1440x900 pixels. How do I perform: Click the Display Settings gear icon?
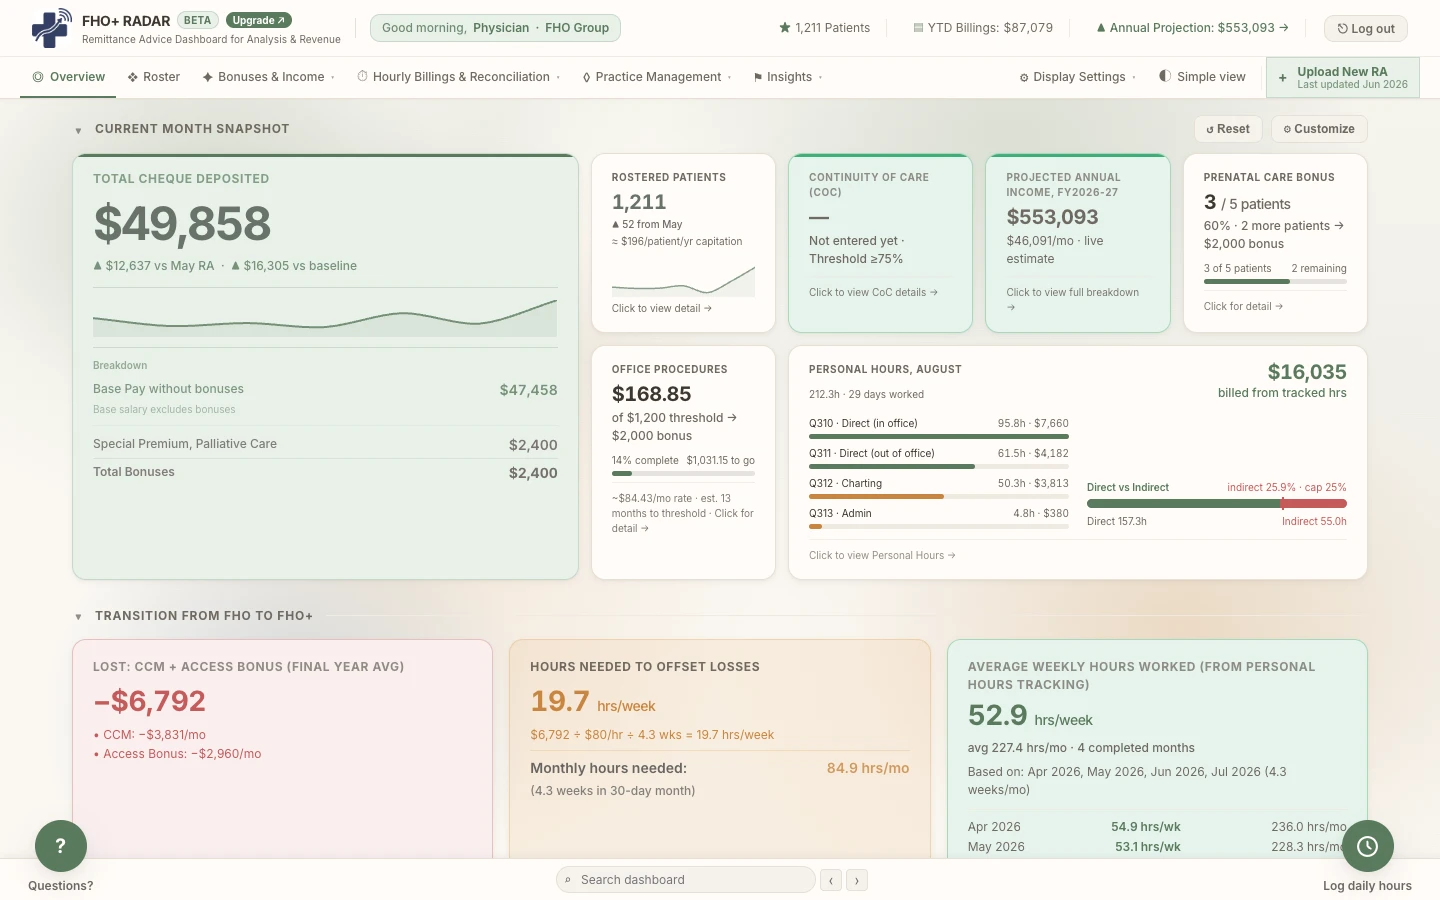pos(1024,77)
